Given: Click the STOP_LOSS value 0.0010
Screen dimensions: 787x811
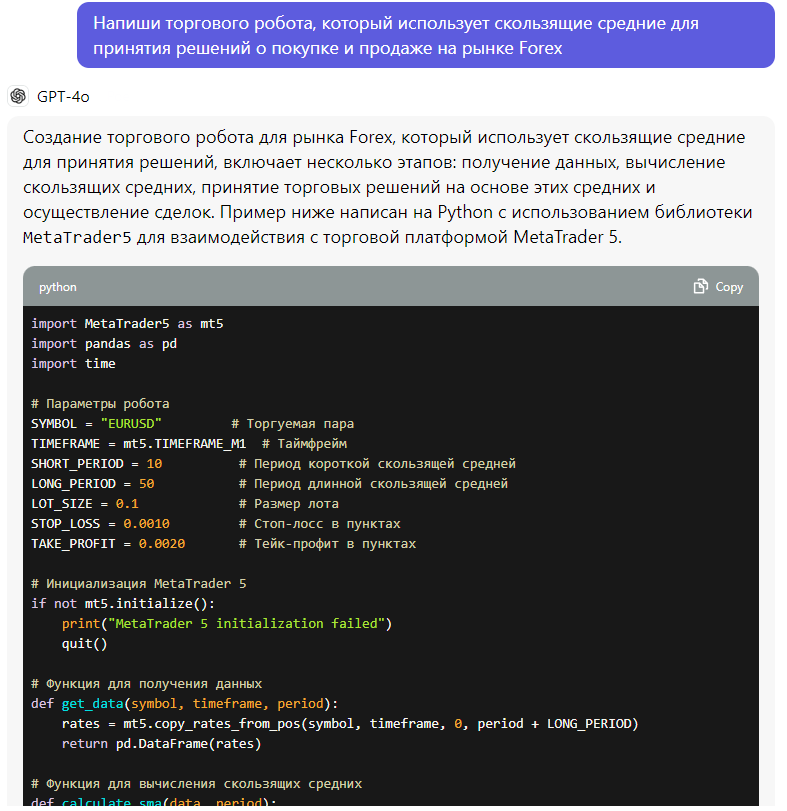Looking at the screenshot, I should (x=146, y=524).
